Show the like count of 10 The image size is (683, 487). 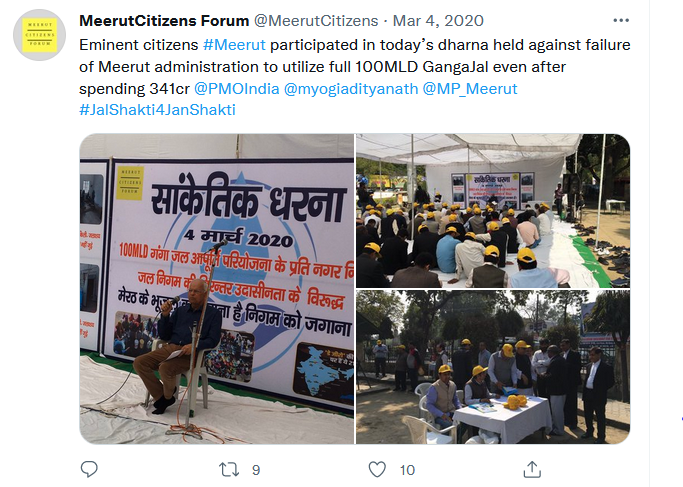pyautogui.click(x=407, y=470)
